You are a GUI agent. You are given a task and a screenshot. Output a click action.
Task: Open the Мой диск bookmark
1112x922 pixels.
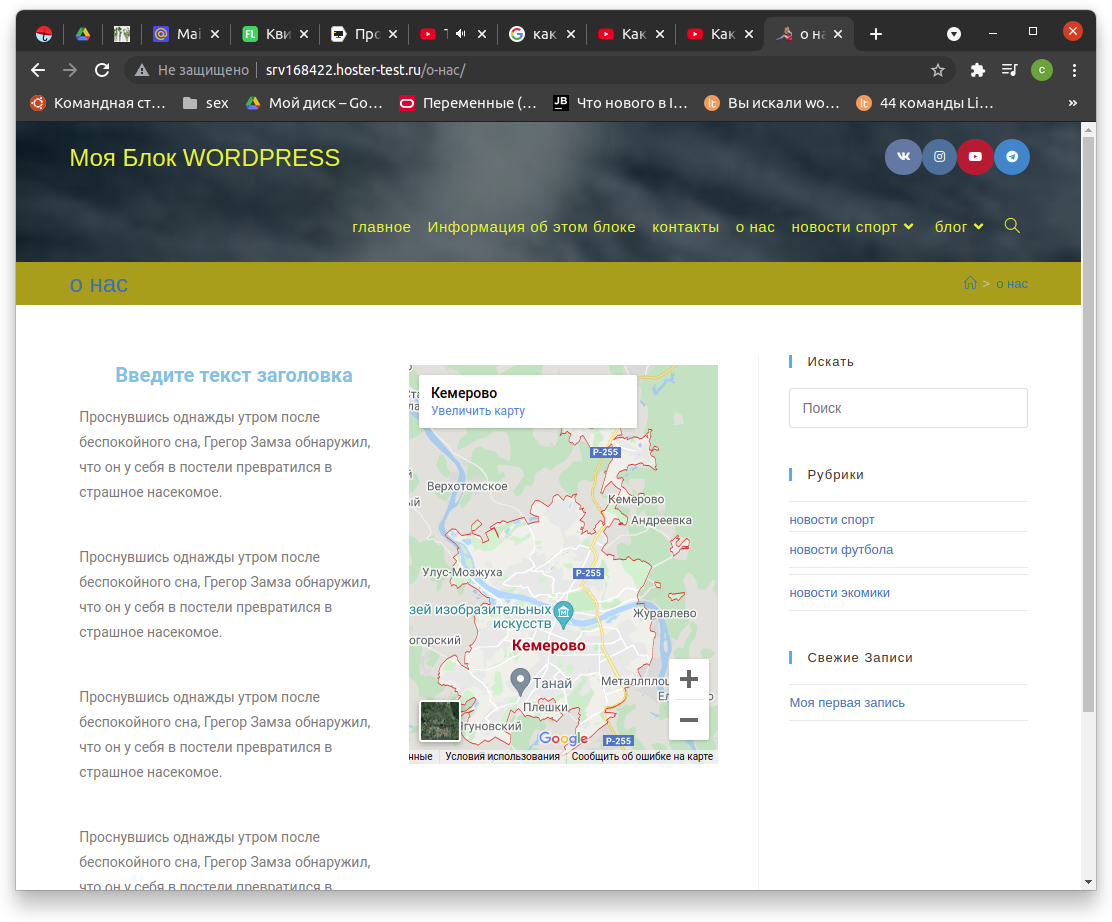click(x=314, y=103)
